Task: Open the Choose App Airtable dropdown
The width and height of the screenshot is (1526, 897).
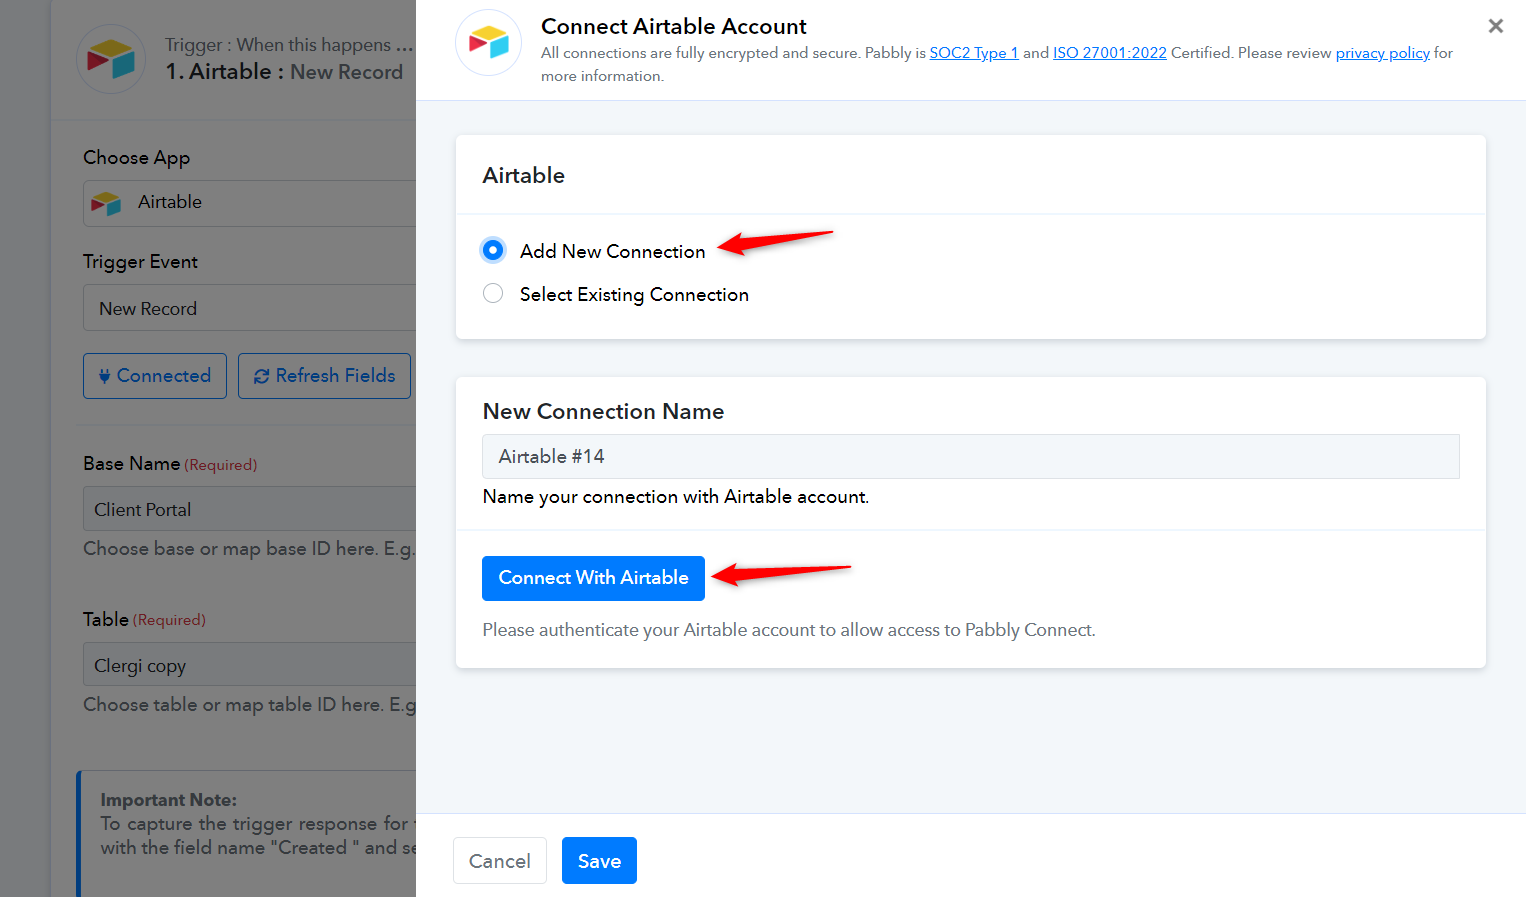Action: pos(250,203)
